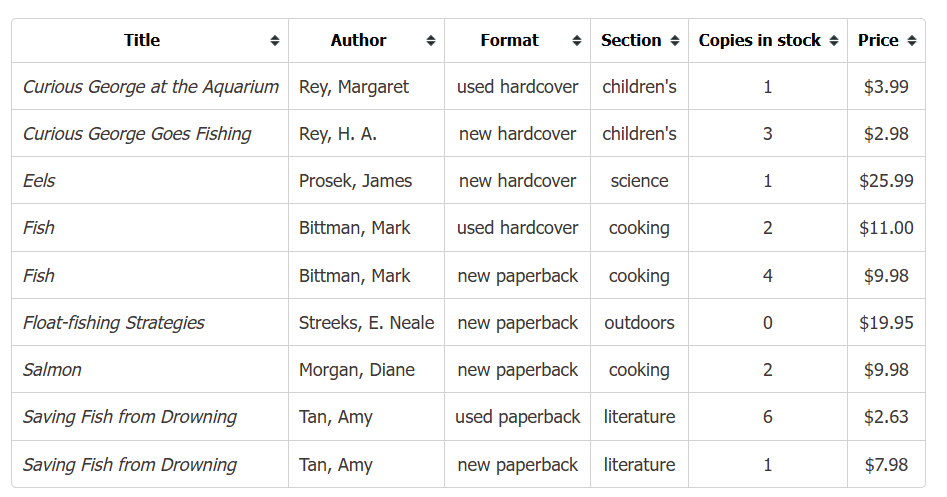
Task: Click the $25.99 price cell
Action: (886, 181)
